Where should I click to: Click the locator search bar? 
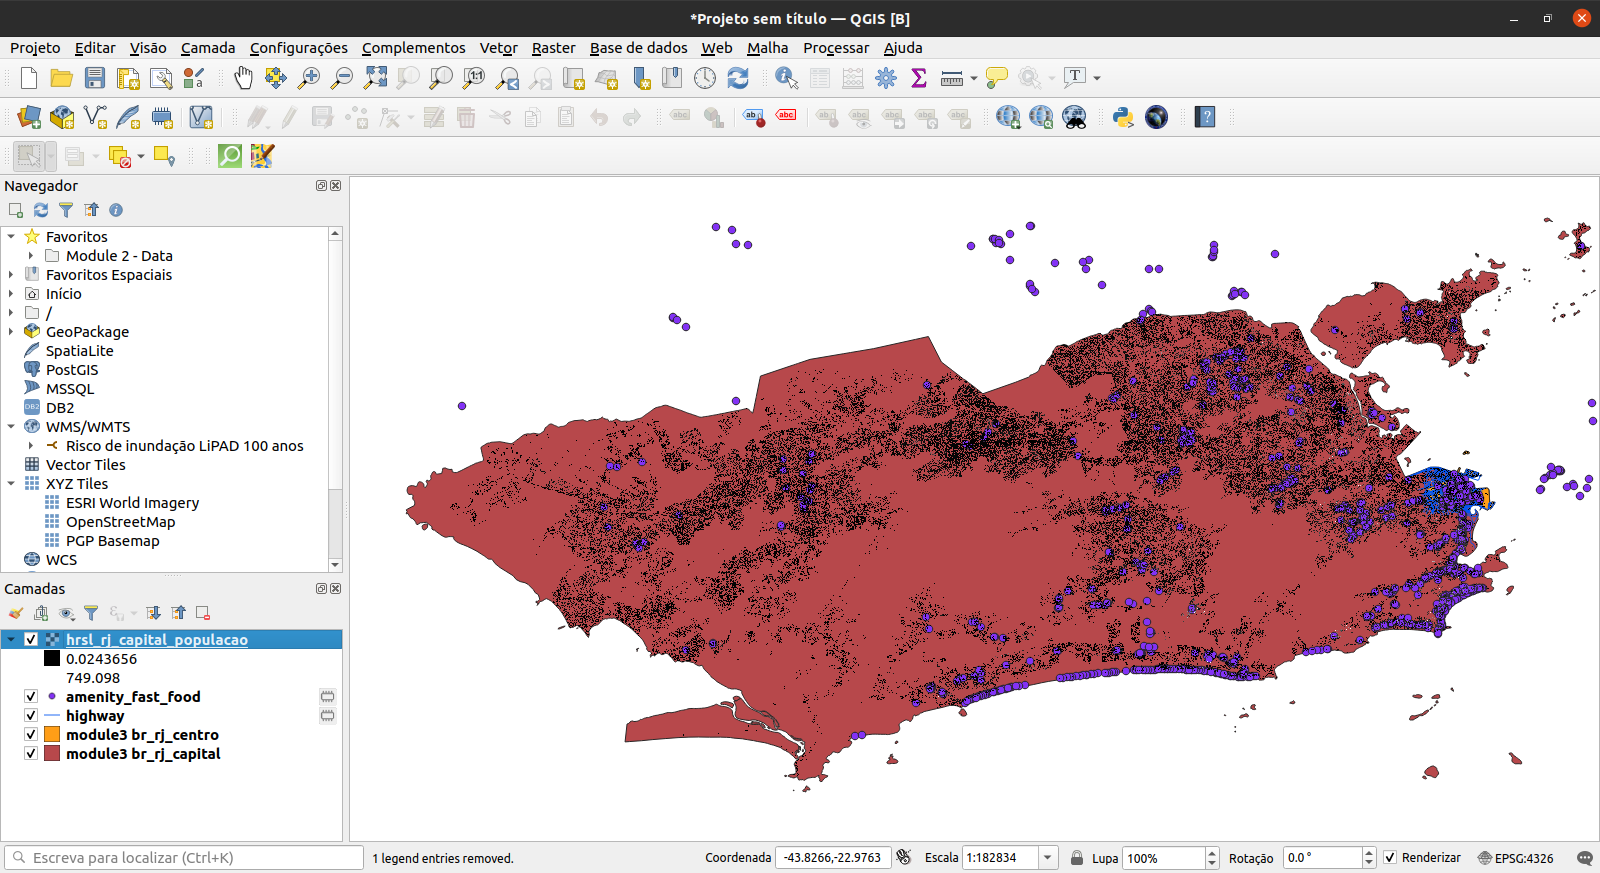[x=184, y=857]
